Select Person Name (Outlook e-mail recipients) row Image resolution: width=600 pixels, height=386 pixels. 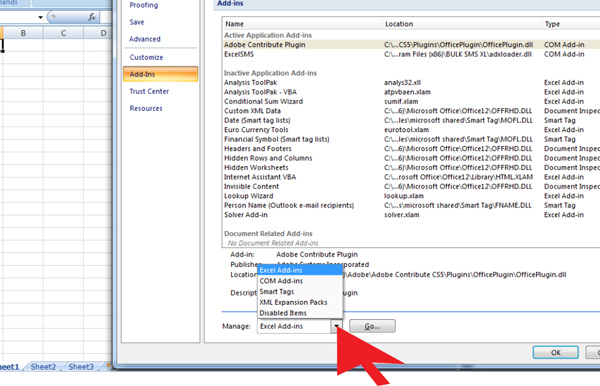pyautogui.click(x=411, y=205)
